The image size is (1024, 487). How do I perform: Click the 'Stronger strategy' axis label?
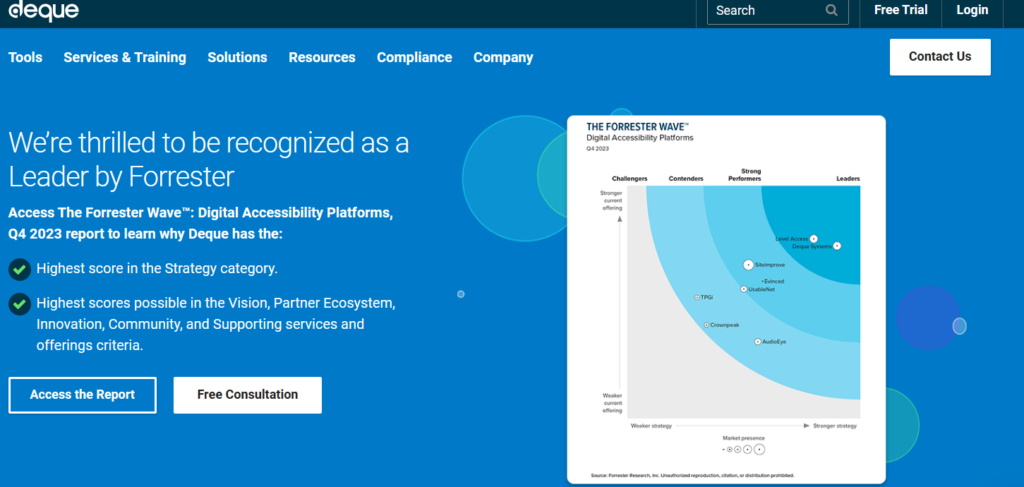pos(835,426)
